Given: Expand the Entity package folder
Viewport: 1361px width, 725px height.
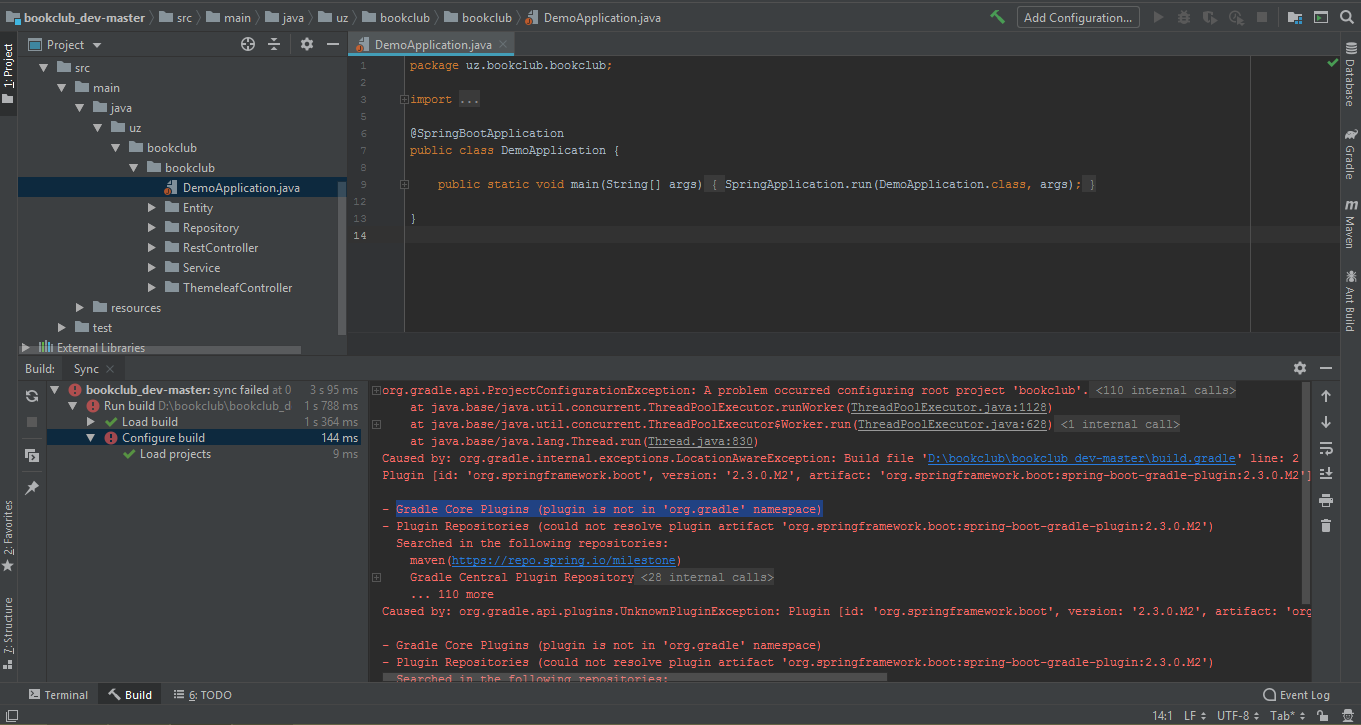Looking at the screenshot, I should (x=152, y=208).
